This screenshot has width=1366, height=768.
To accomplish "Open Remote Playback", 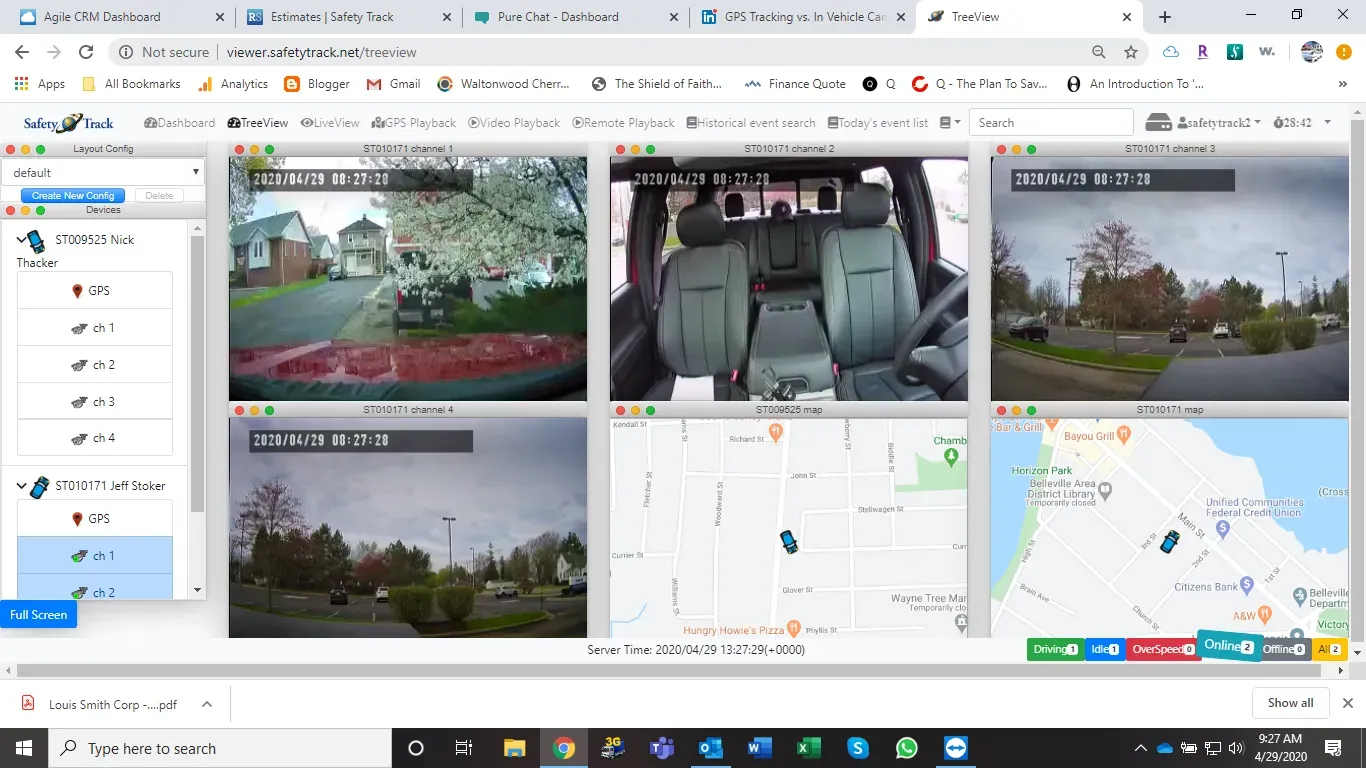I will click(x=623, y=122).
